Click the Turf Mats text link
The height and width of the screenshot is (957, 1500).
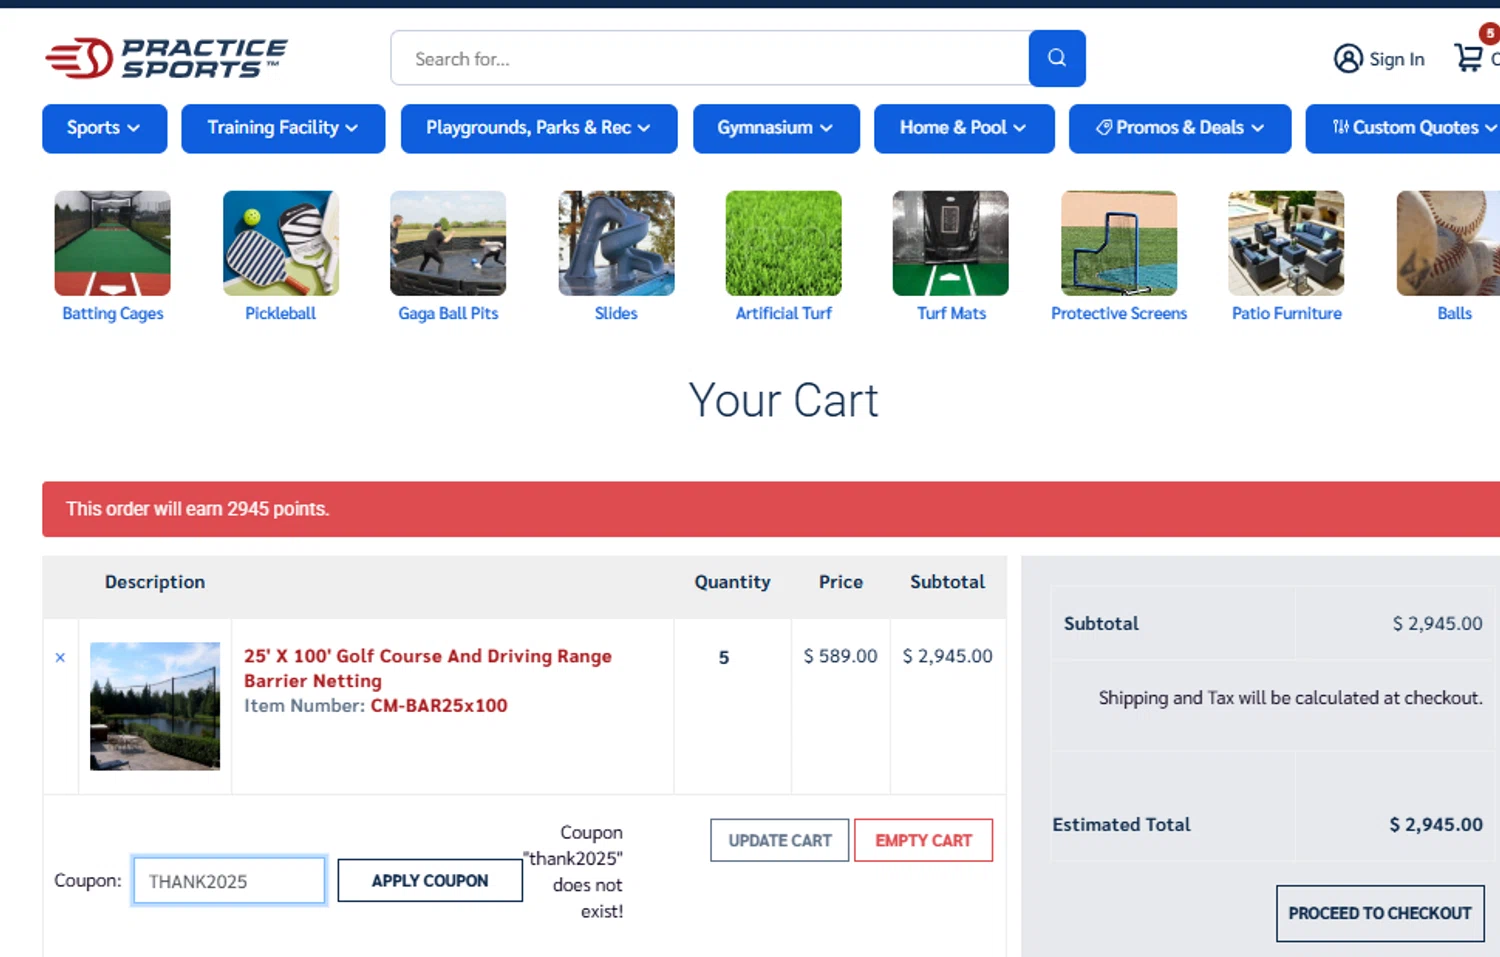(951, 313)
